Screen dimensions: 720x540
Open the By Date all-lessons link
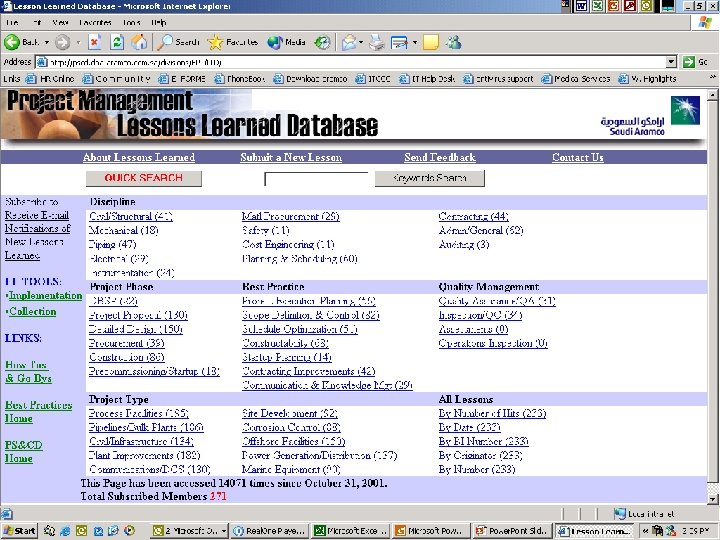pyautogui.click(x=469, y=427)
